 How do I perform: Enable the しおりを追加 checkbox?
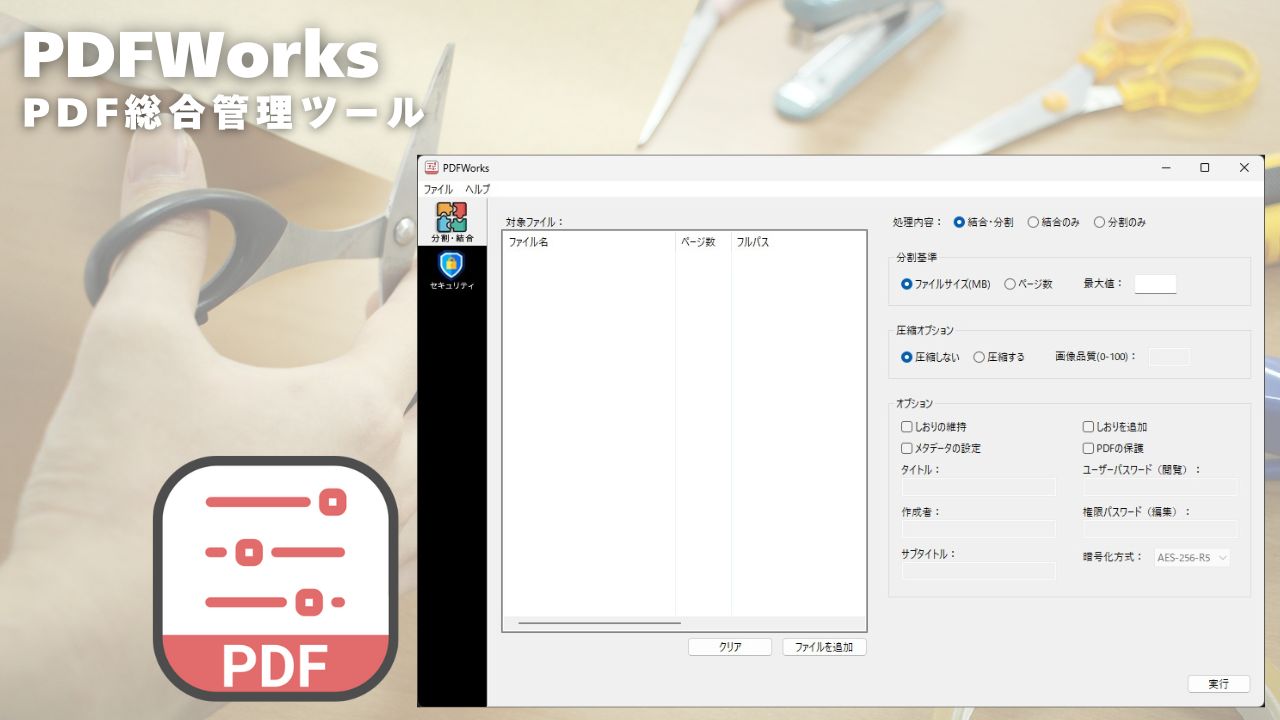1114,427
